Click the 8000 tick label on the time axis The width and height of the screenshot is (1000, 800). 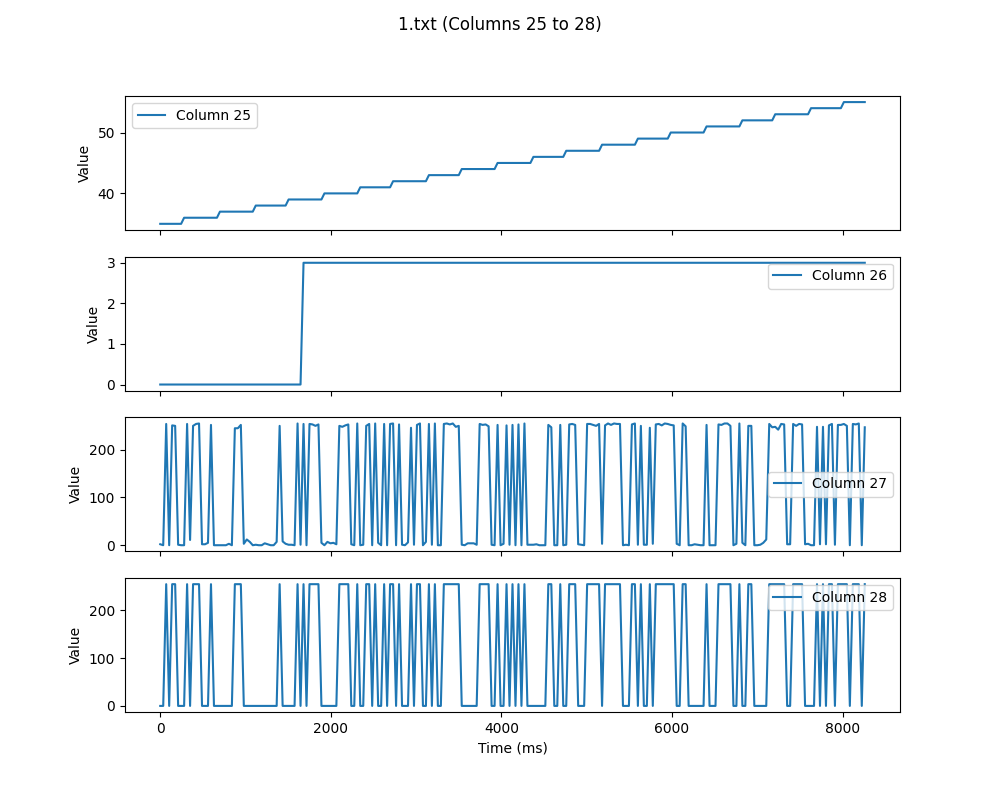coord(842,728)
